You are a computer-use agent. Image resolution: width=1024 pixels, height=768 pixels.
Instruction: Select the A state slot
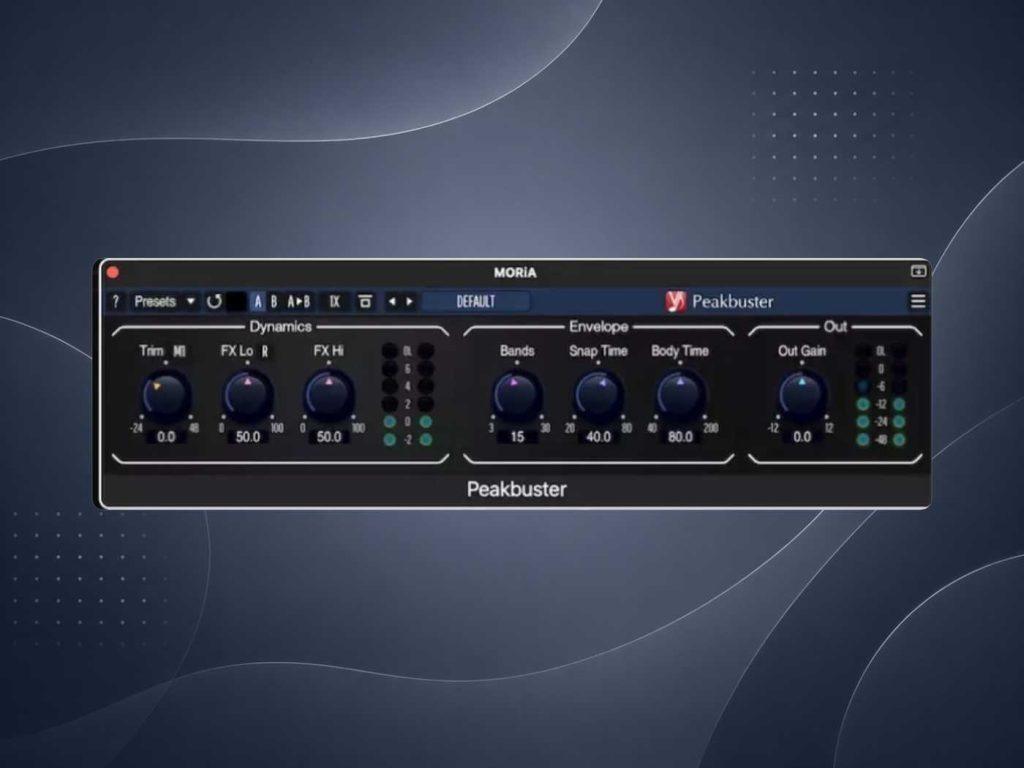257,301
